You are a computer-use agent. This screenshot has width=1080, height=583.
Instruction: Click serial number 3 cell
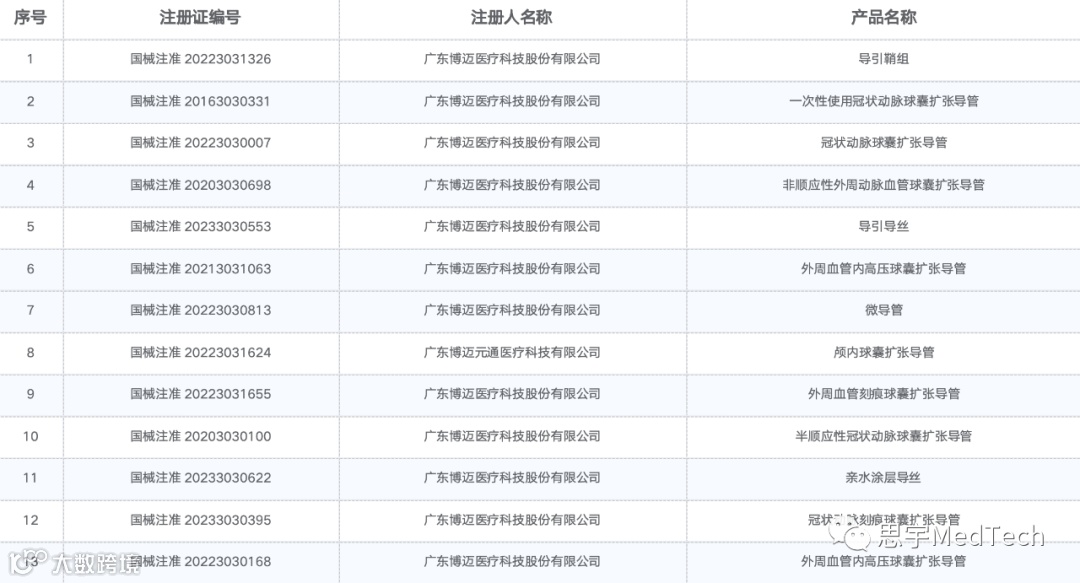click(x=30, y=143)
